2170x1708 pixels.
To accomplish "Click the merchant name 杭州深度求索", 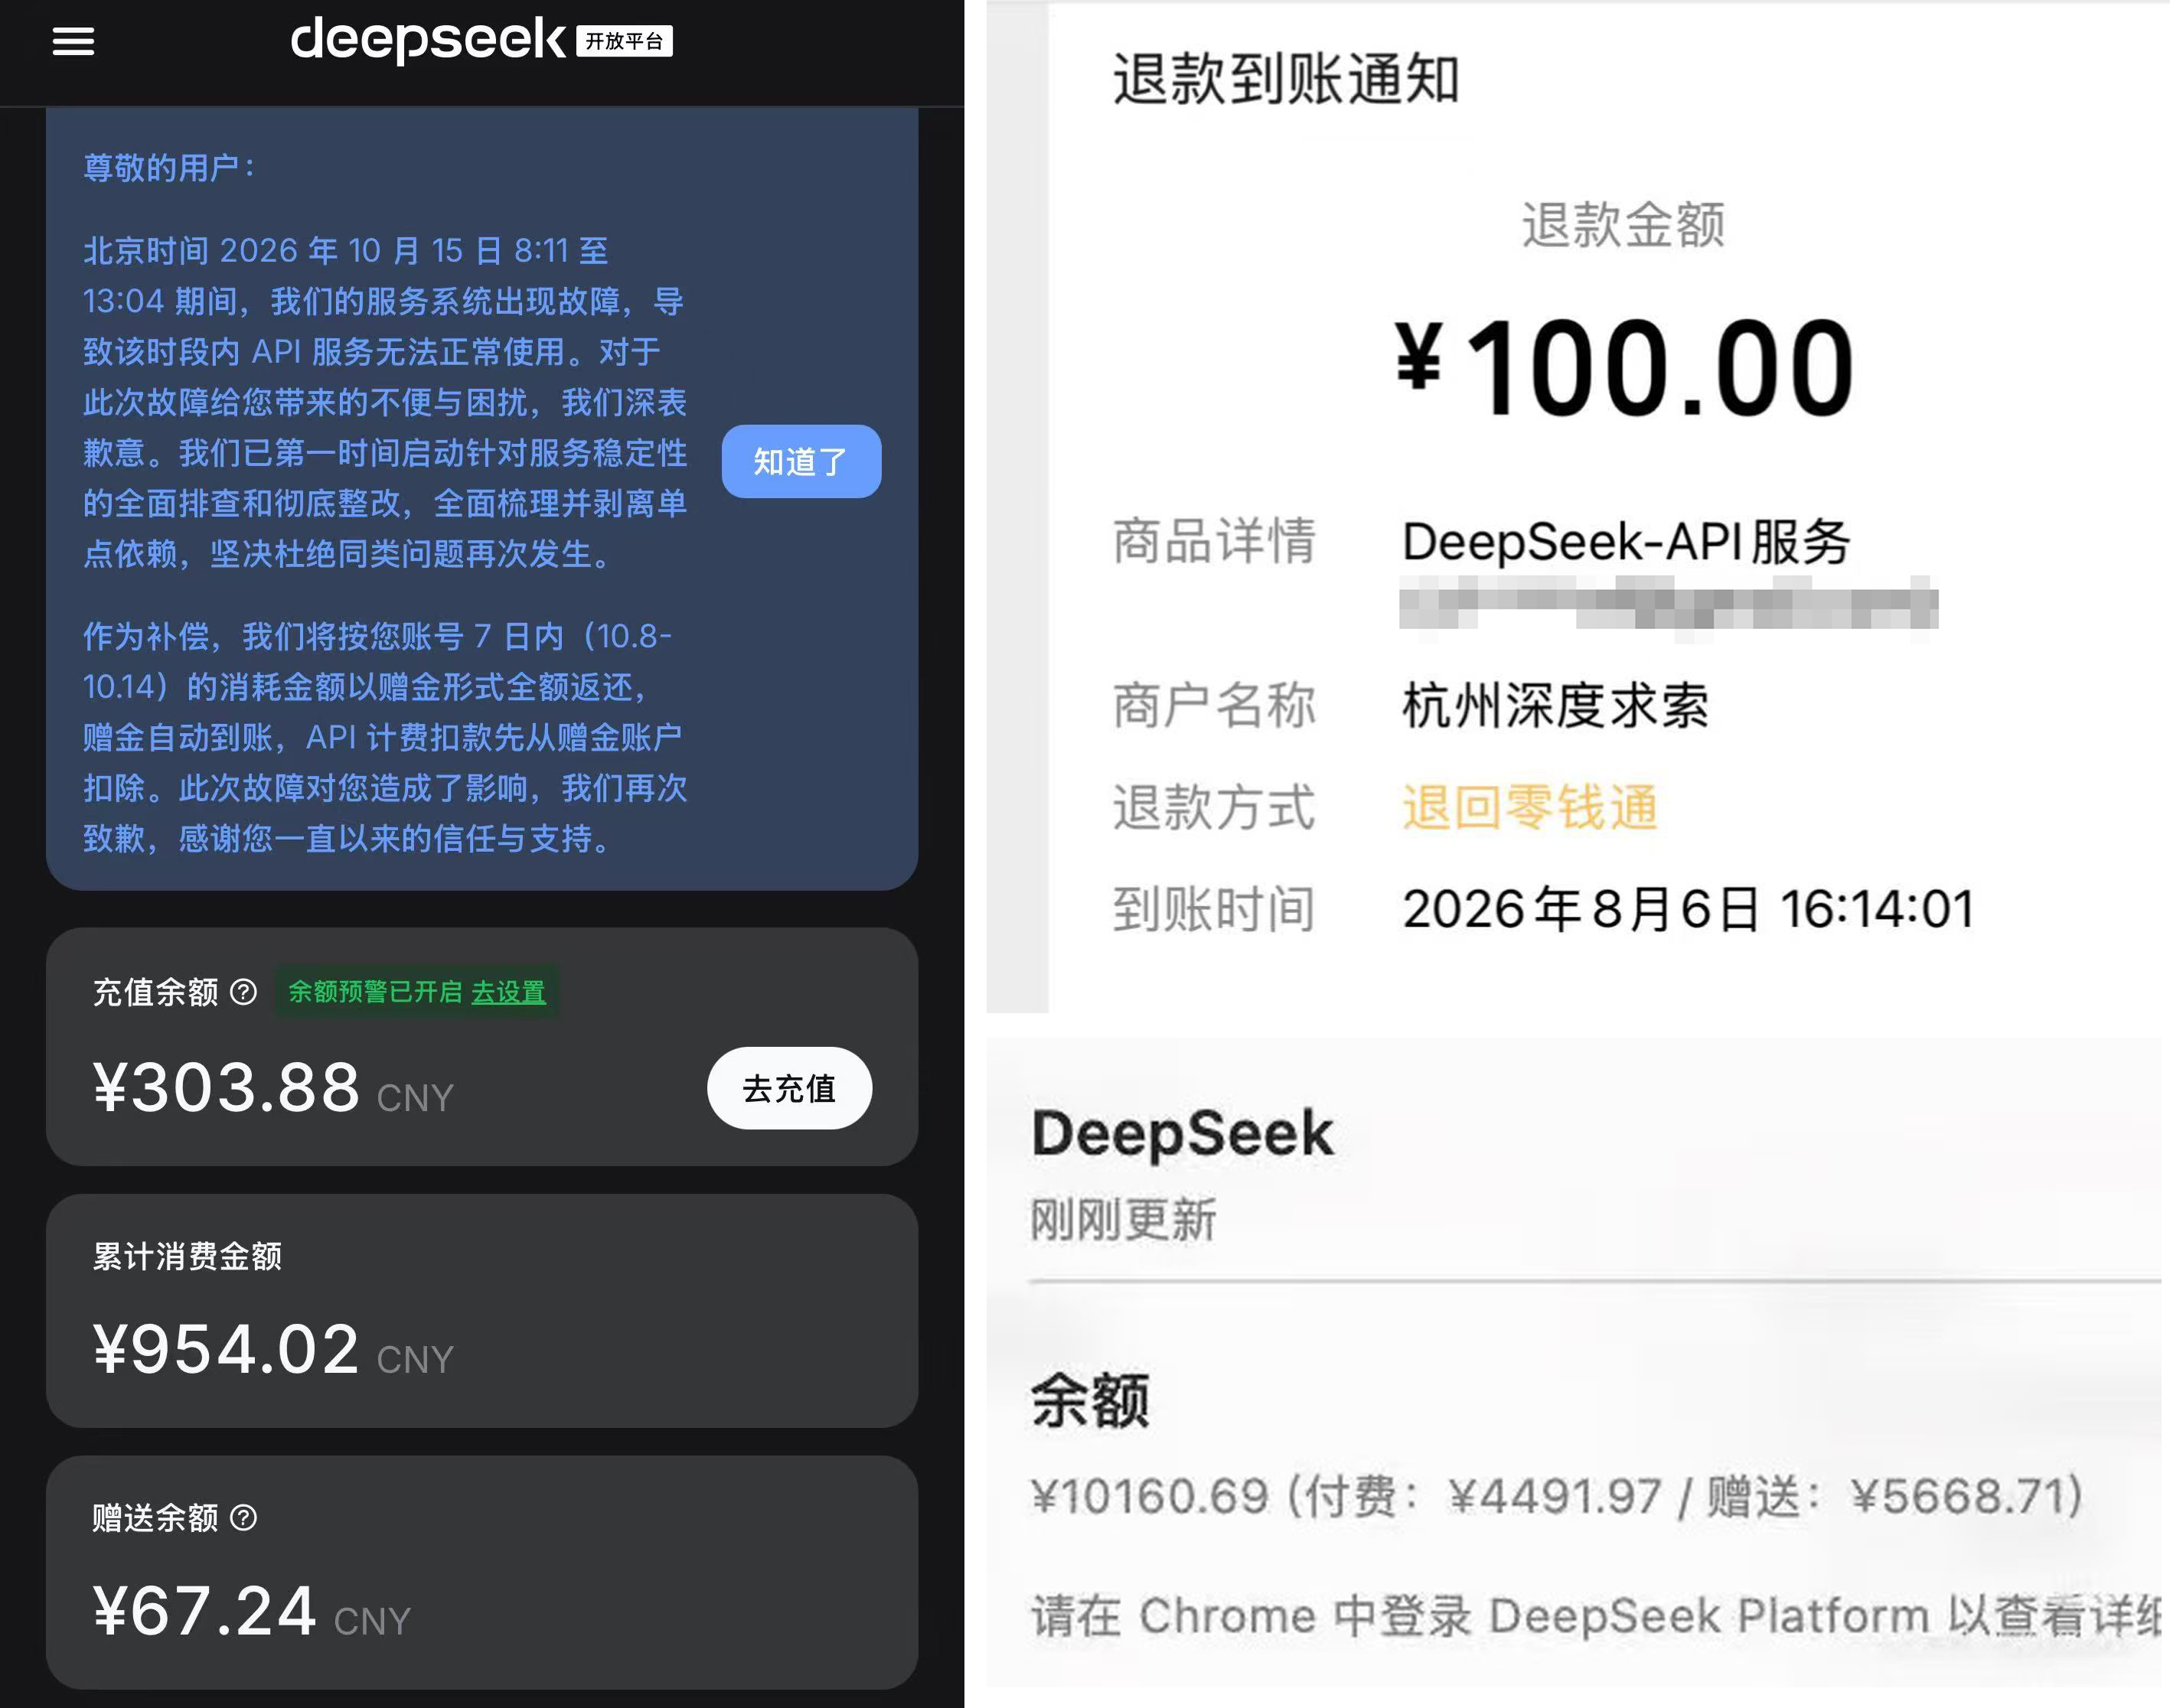I will click(x=1555, y=706).
